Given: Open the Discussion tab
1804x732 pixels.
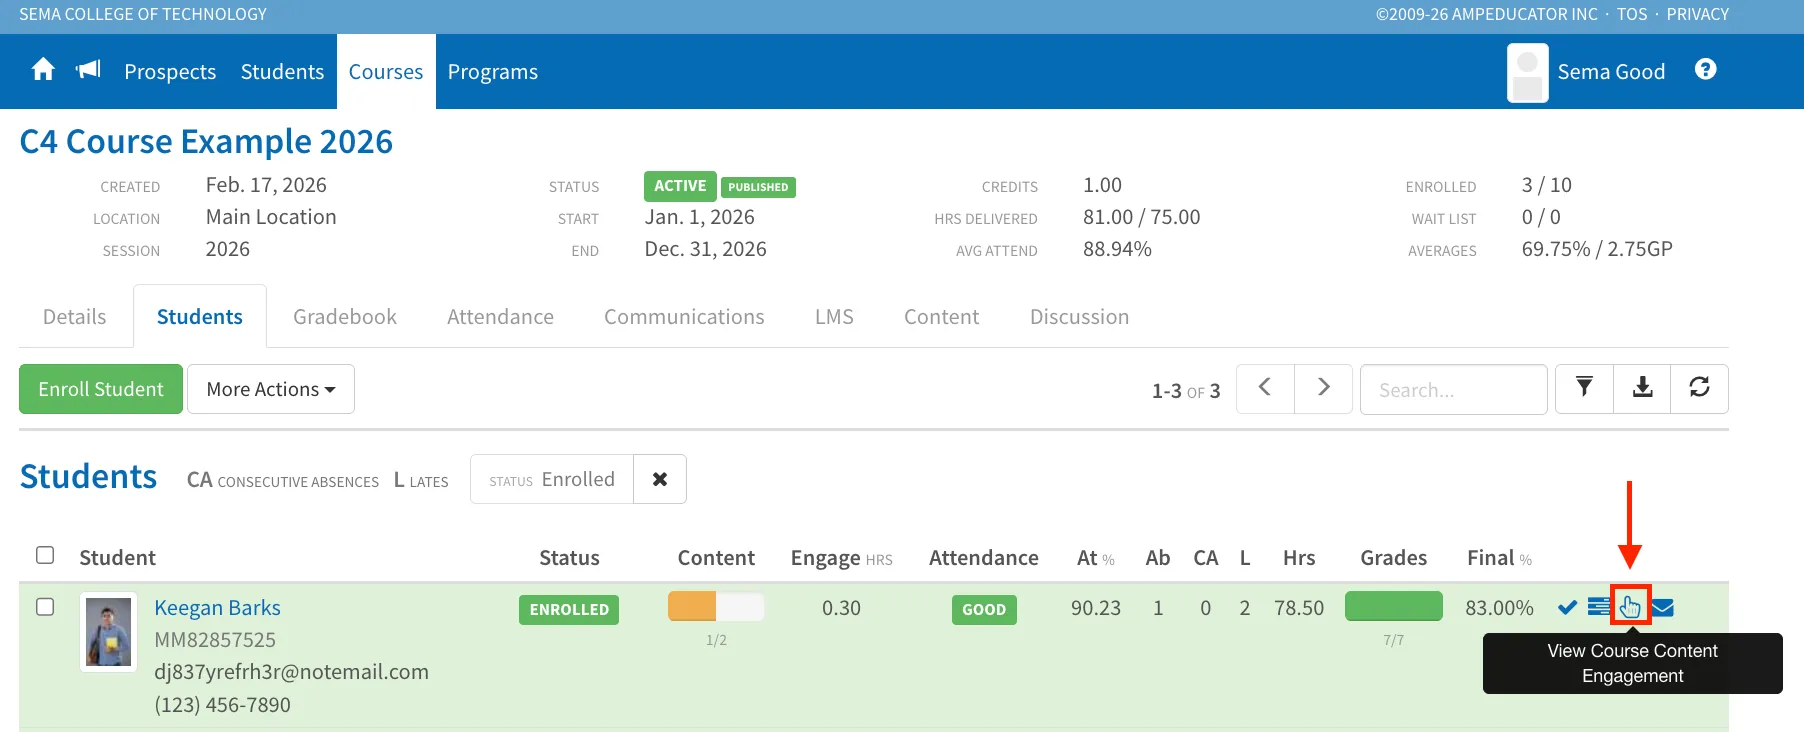Looking at the screenshot, I should (x=1080, y=317).
